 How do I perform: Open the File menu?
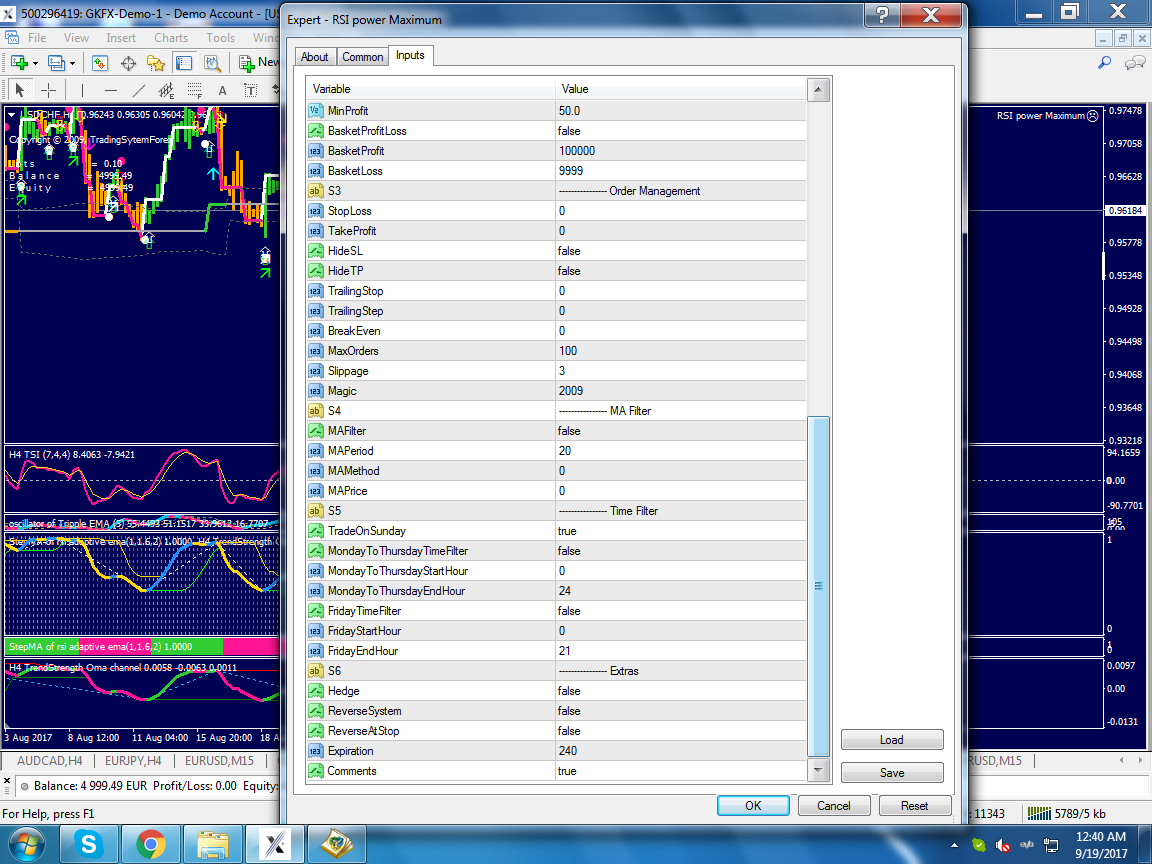[x=37, y=37]
